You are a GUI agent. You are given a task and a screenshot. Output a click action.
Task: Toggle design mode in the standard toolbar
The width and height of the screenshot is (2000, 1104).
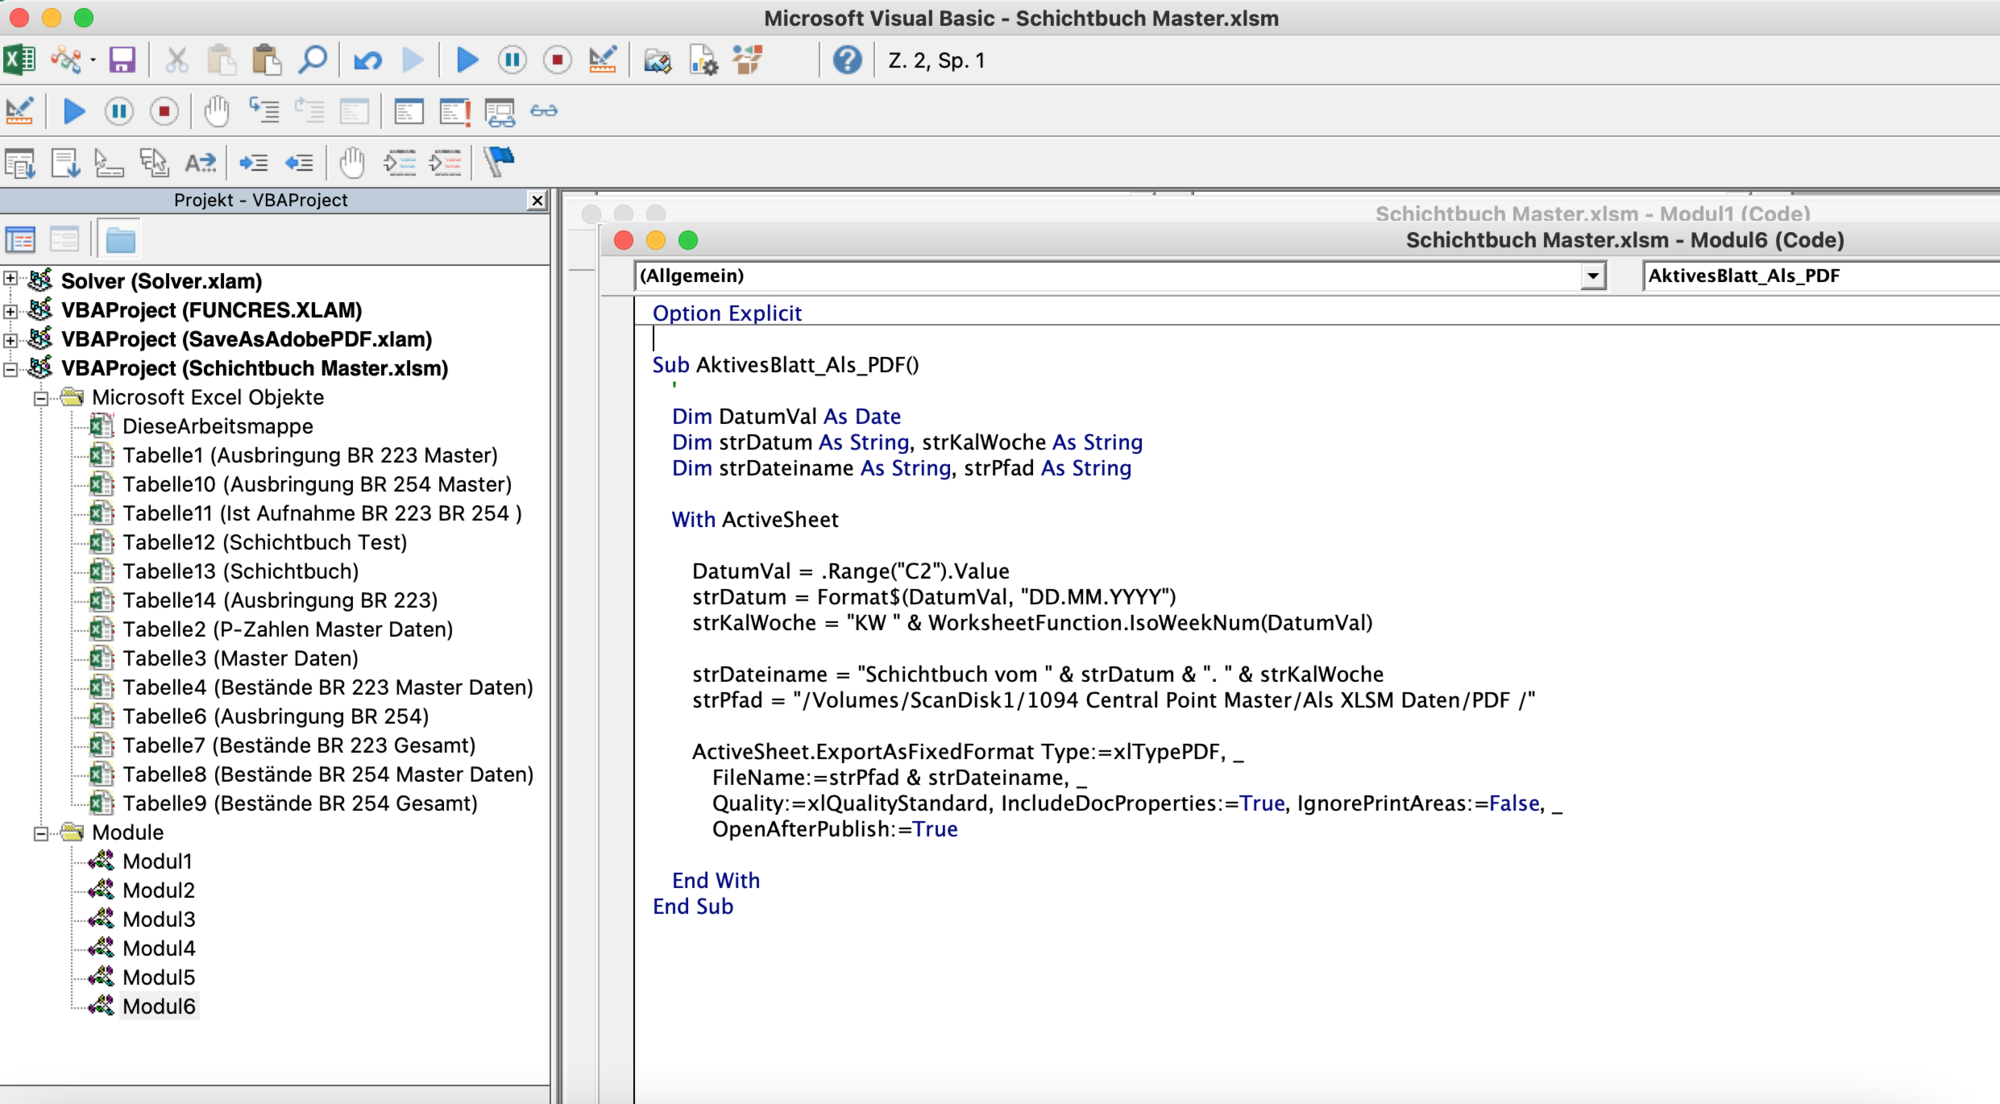click(x=603, y=60)
